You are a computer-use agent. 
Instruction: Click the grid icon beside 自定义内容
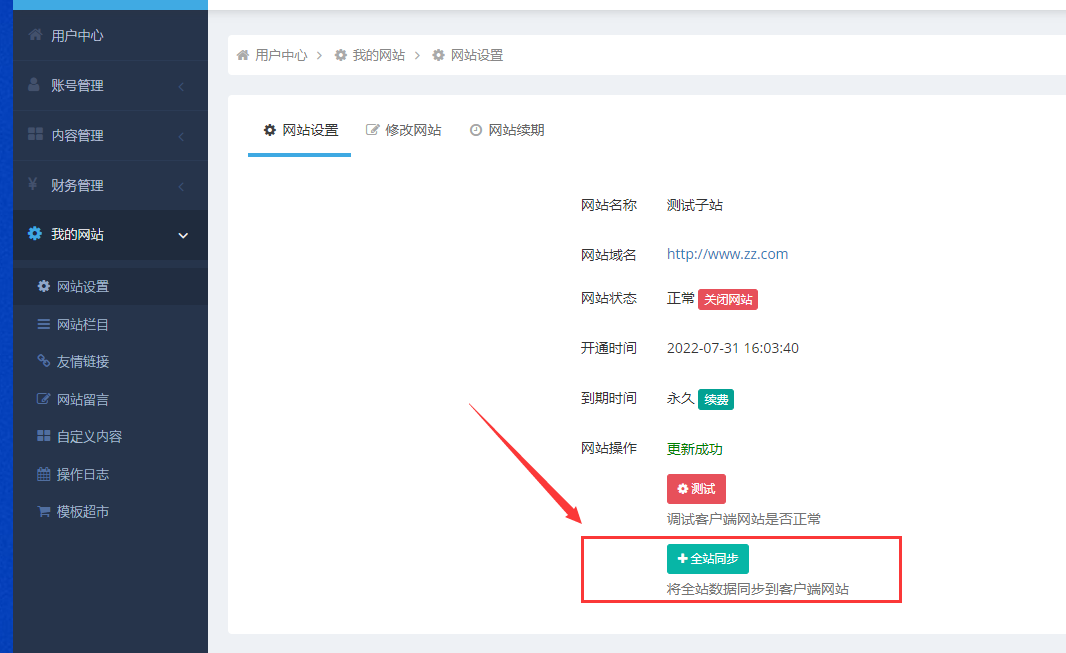(x=44, y=436)
